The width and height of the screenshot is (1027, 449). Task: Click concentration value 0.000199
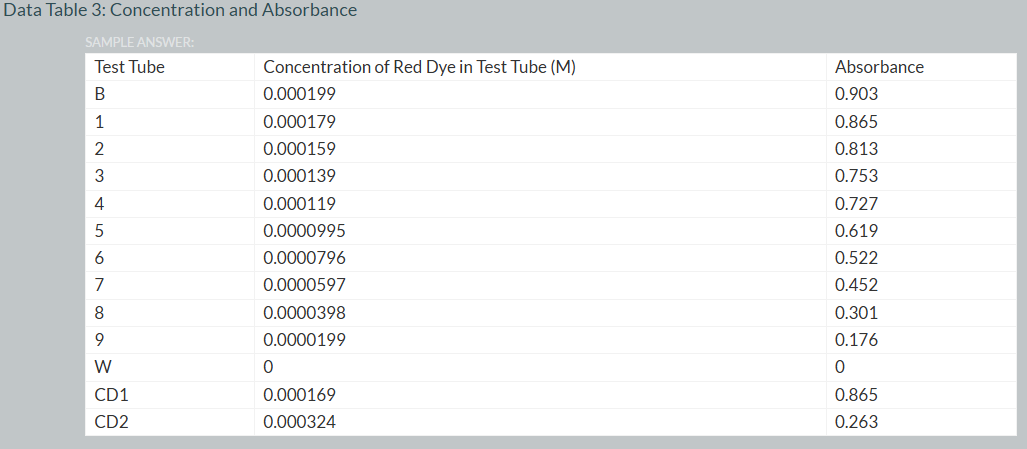pos(299,95)
